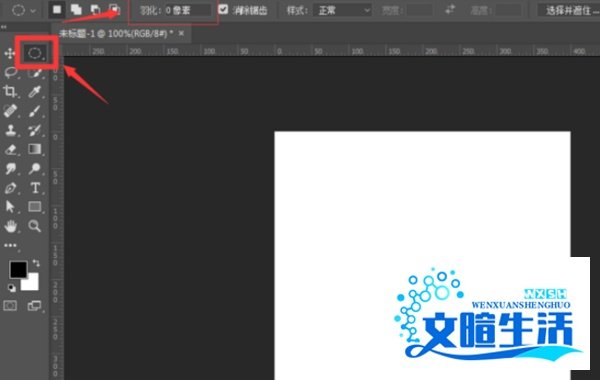Click the width input field
The height and width of the screenshot is (380, 600).
coord(420,10)
